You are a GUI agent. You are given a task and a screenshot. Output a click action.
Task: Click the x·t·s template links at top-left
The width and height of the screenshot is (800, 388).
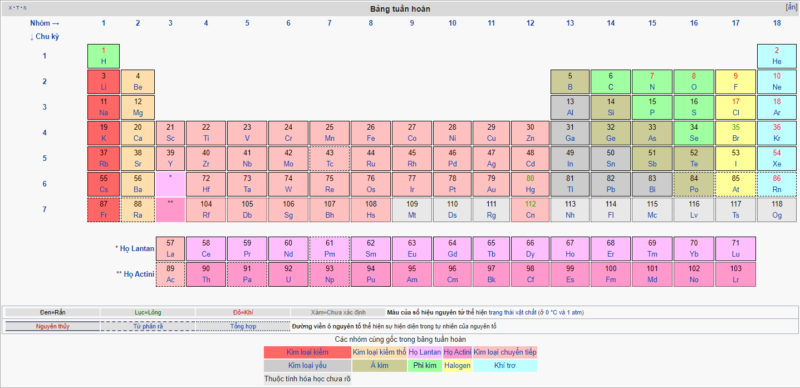pos(17,8)
